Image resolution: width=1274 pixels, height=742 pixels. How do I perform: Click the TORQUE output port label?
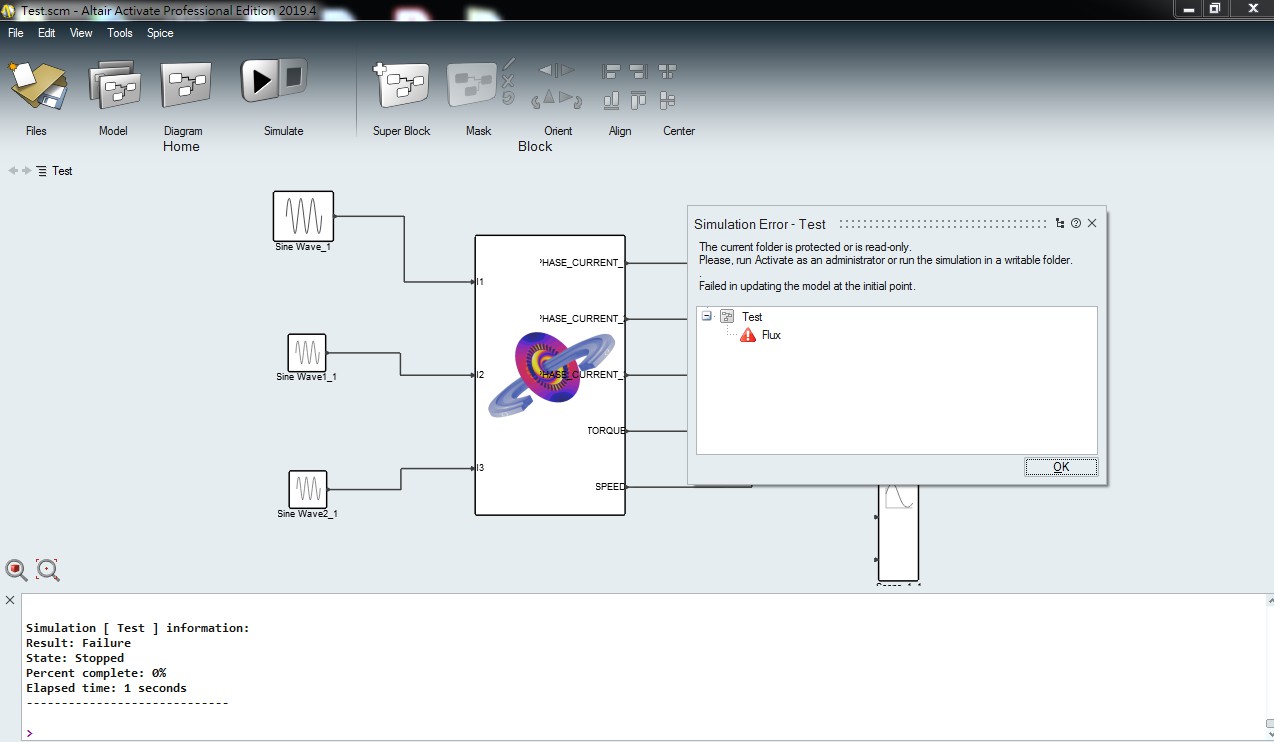(x=606, y=431)
